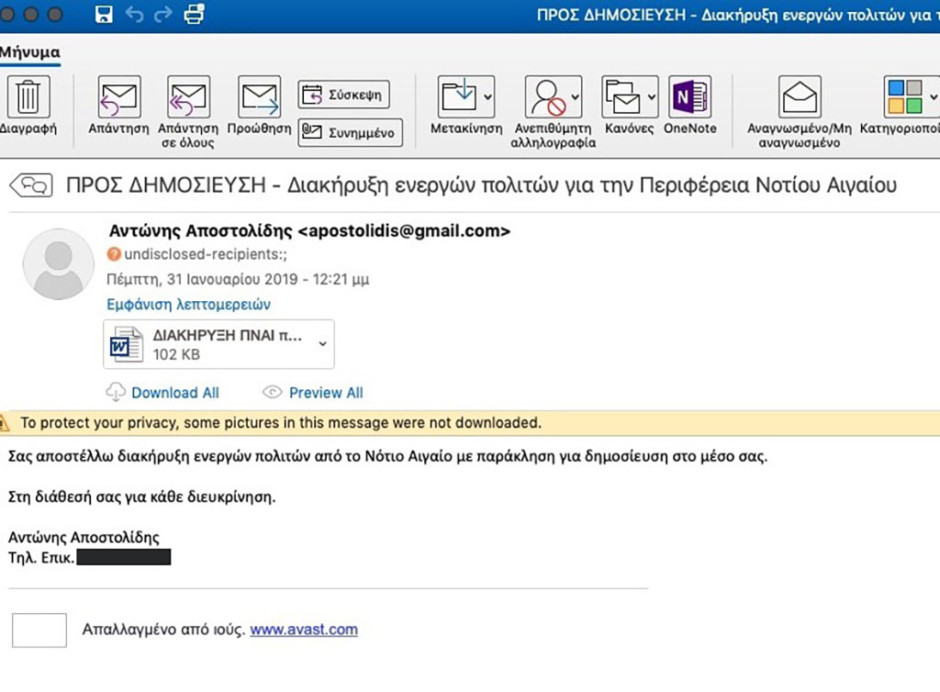
Task: Expand Ανεπιθύμητη αλληλογραφία dropdown arrow
Action: (x=575, y=97)
